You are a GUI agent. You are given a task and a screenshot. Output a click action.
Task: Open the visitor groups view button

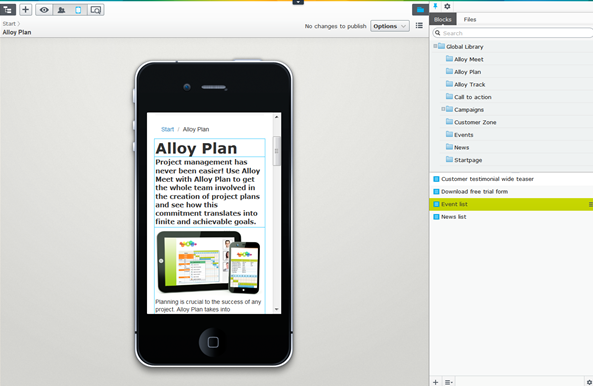[61, 10]
